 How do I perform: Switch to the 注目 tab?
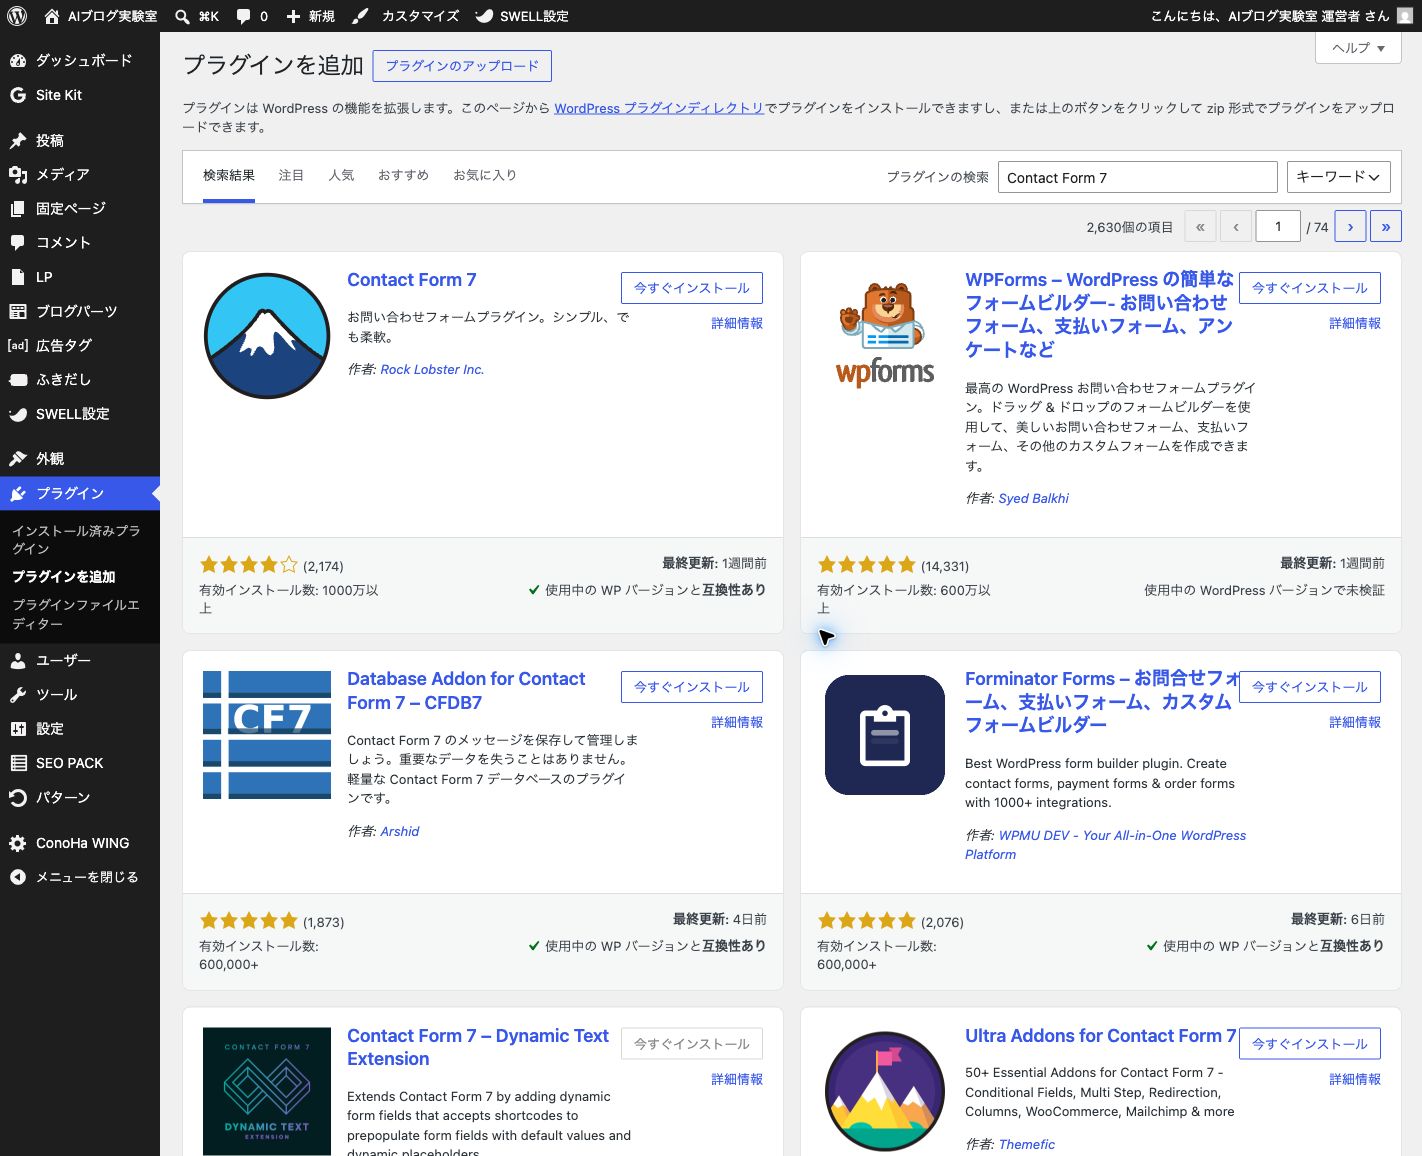pos(291,175)
